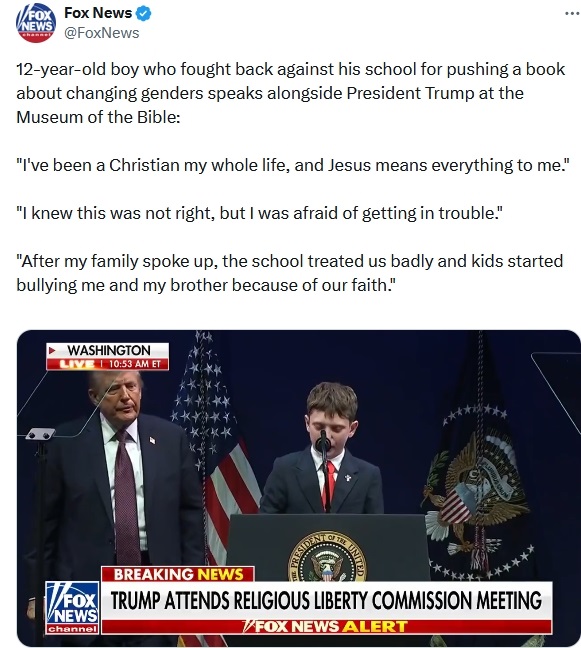The image size is (581, 648).
Task: Click the FOX NEWS ALERT red bar
Action: point(326,627)
